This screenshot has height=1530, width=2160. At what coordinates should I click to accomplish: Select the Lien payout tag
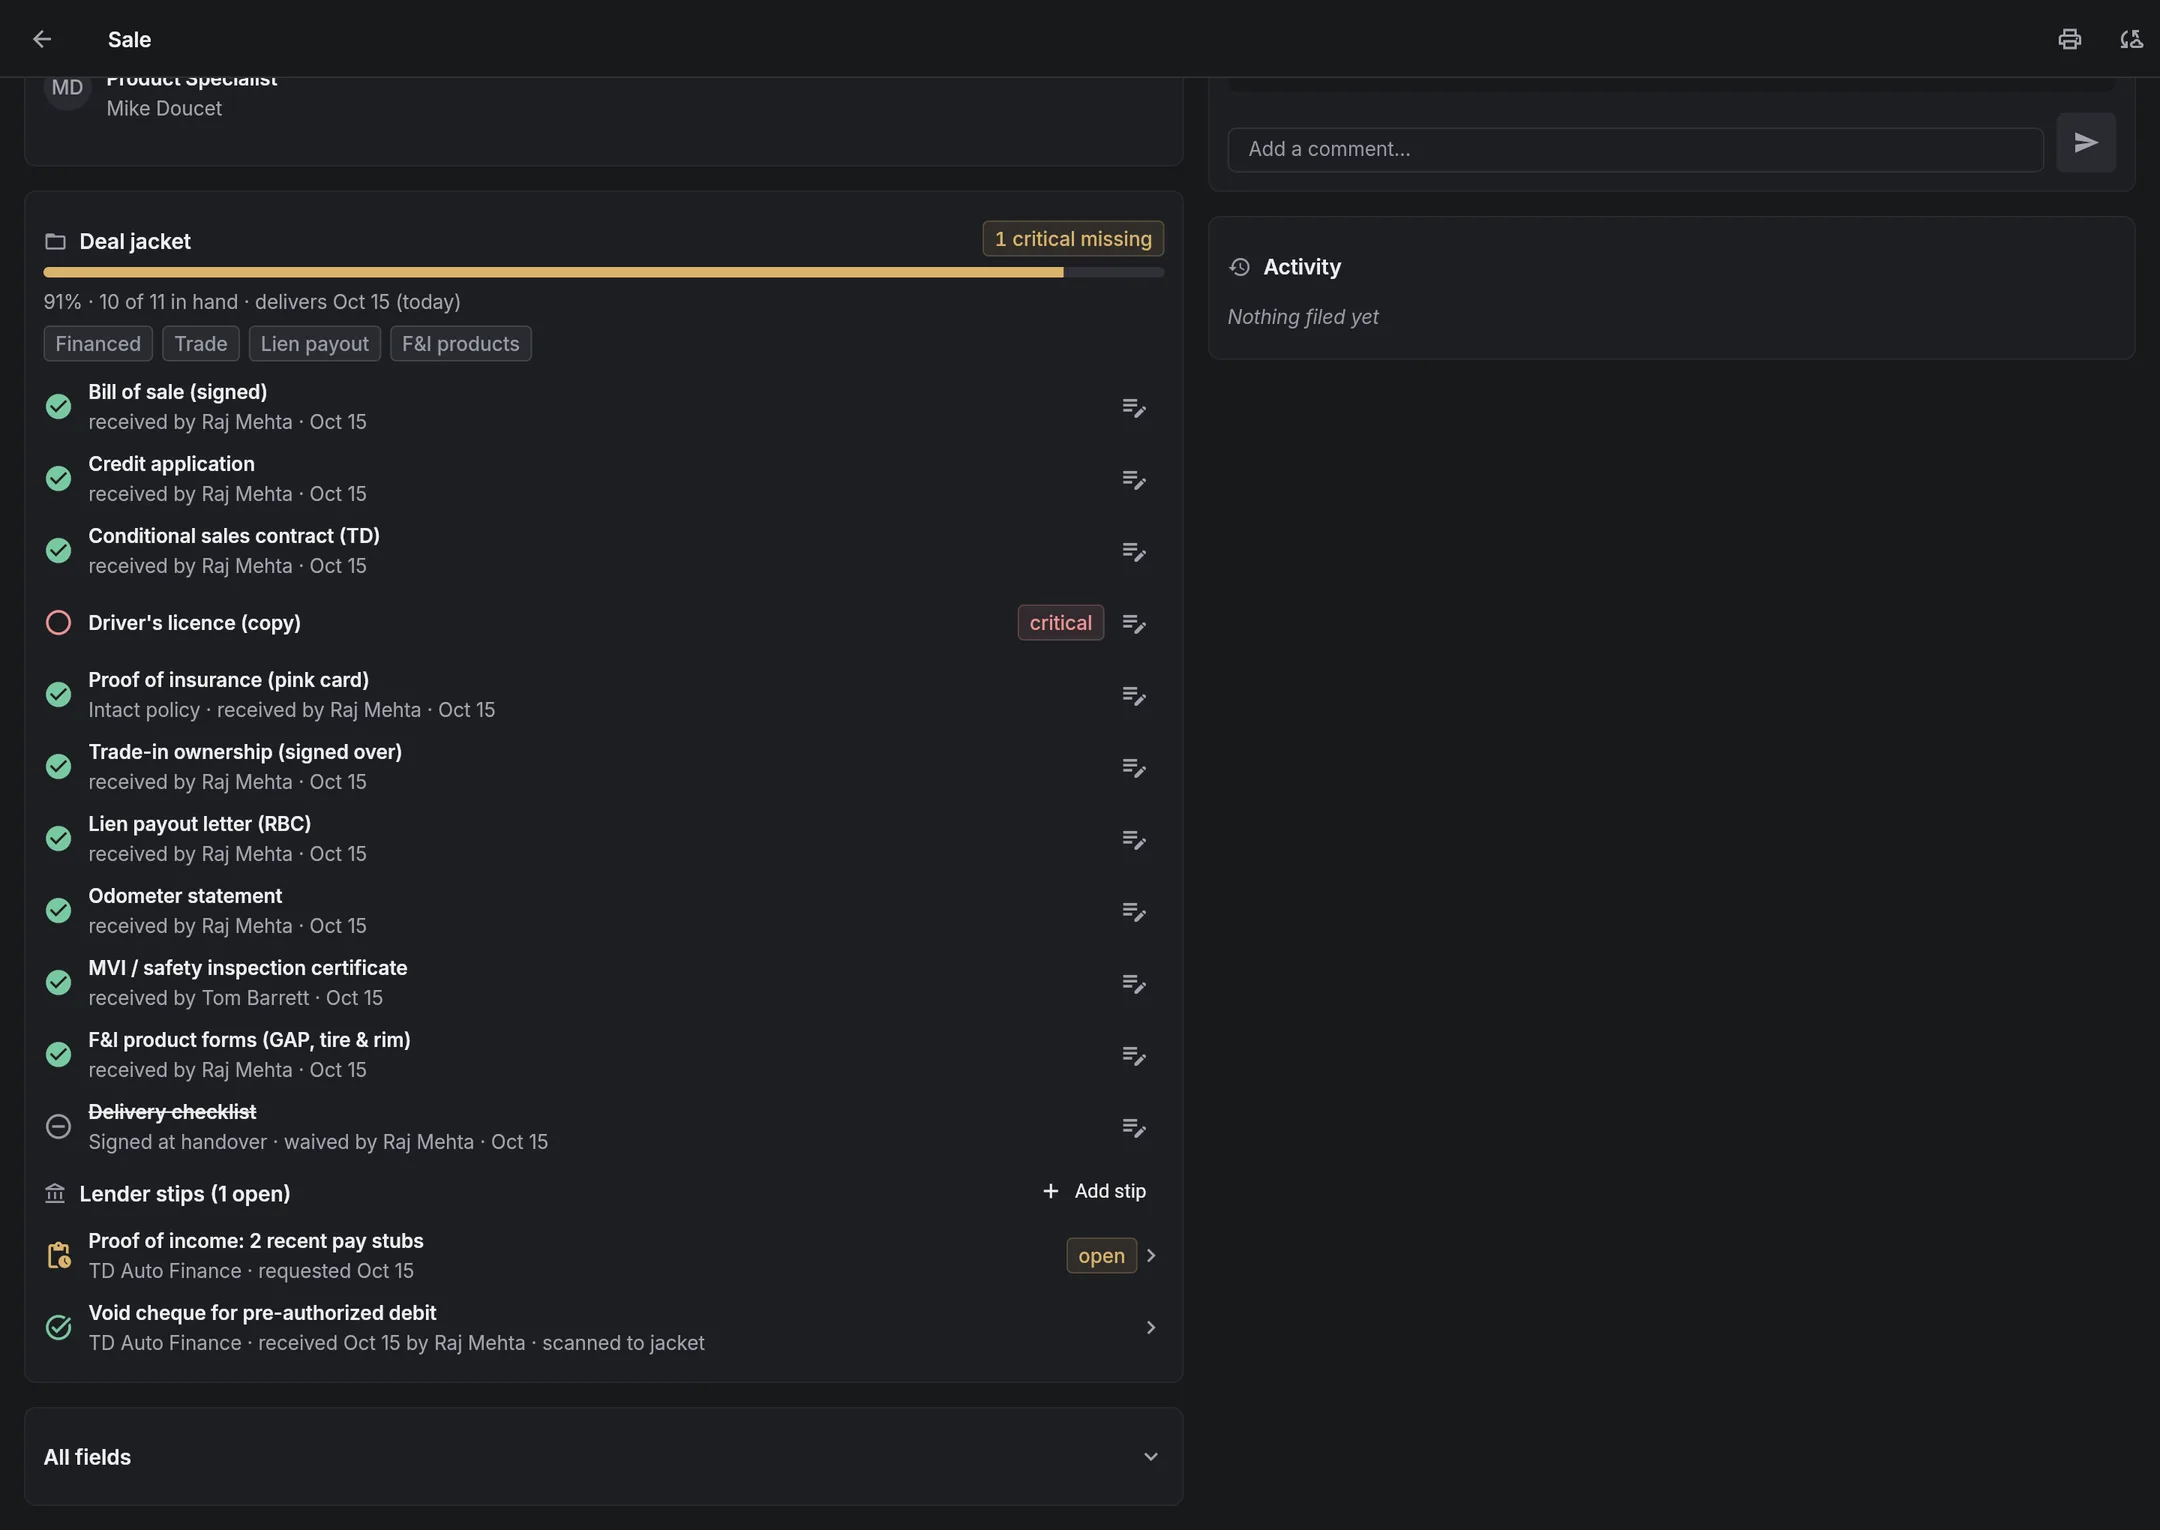coord(315,344)
